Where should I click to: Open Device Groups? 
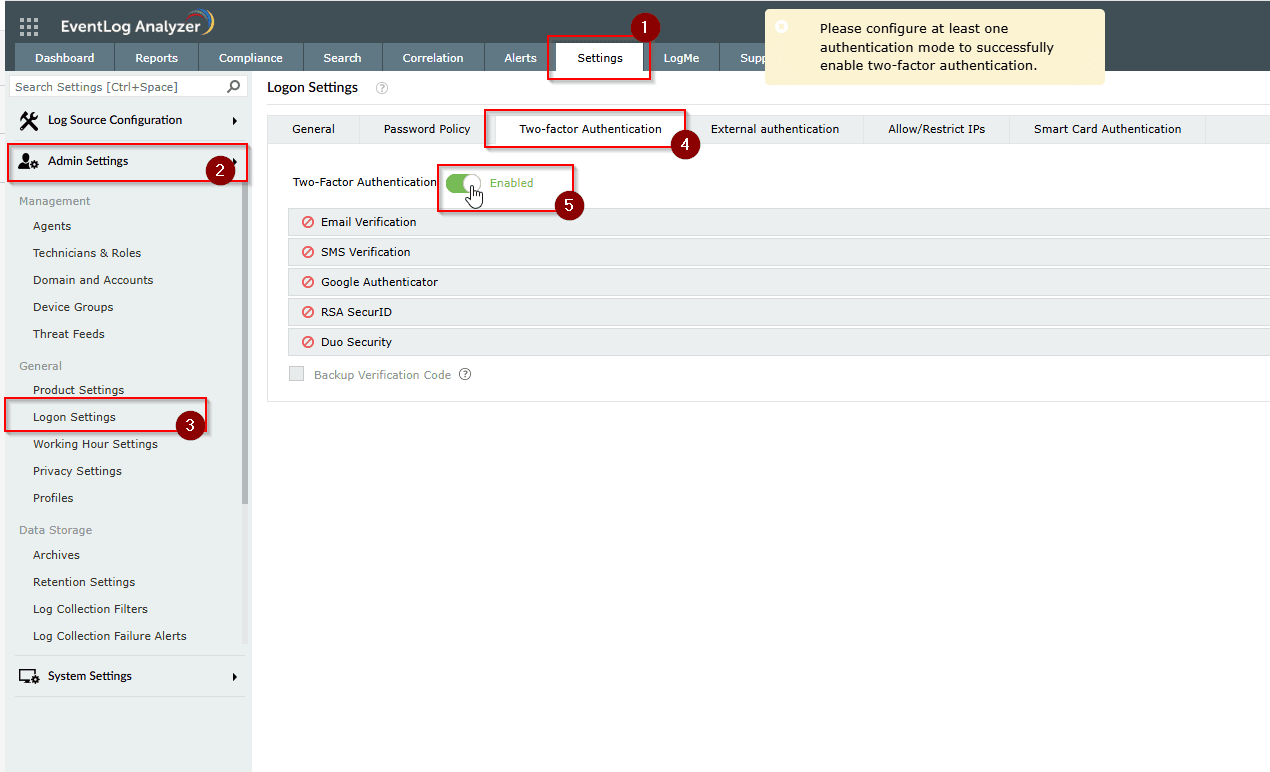click(73, 307)
